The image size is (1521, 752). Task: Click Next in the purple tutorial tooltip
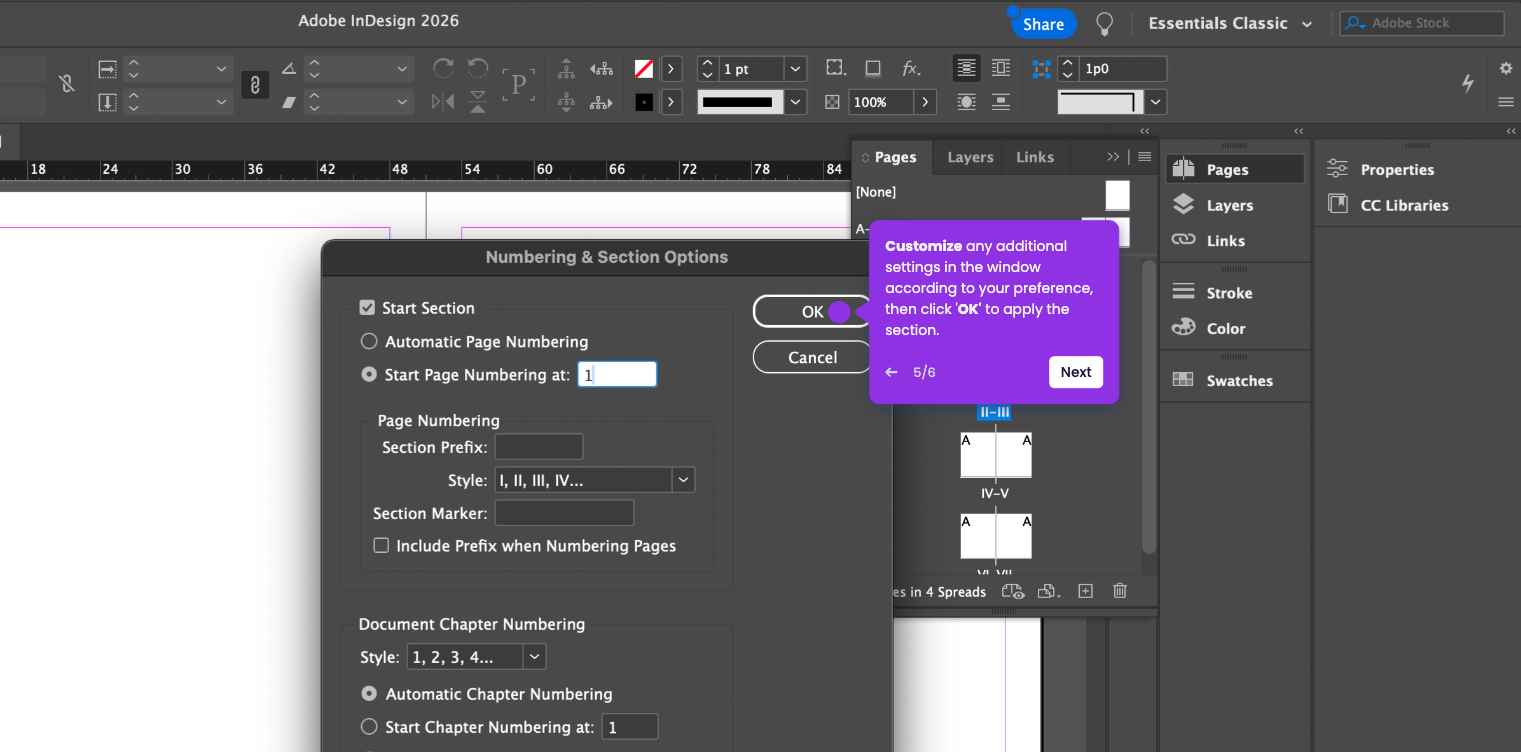[x=1075, y=372]
